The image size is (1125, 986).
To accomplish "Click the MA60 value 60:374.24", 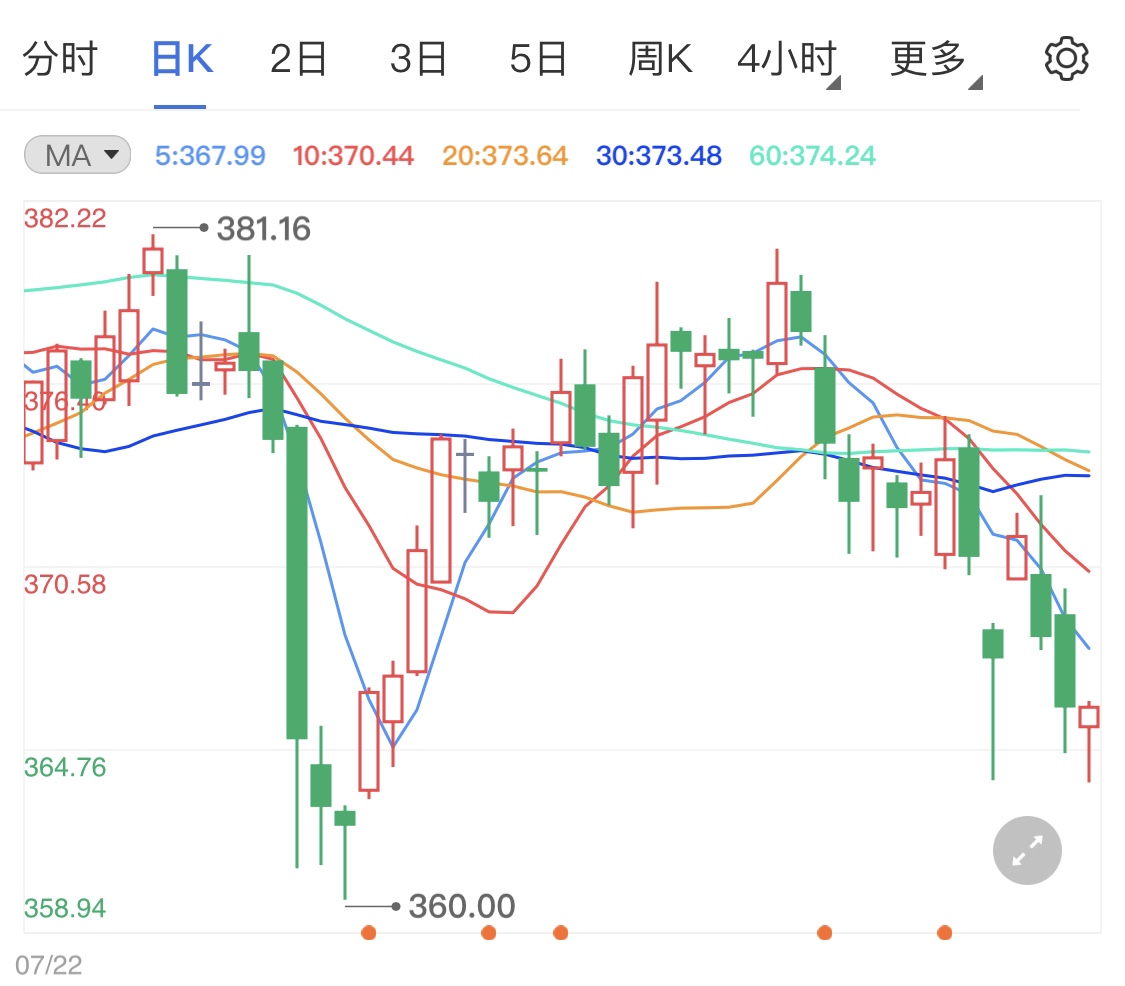I will (x=812, y=155).
